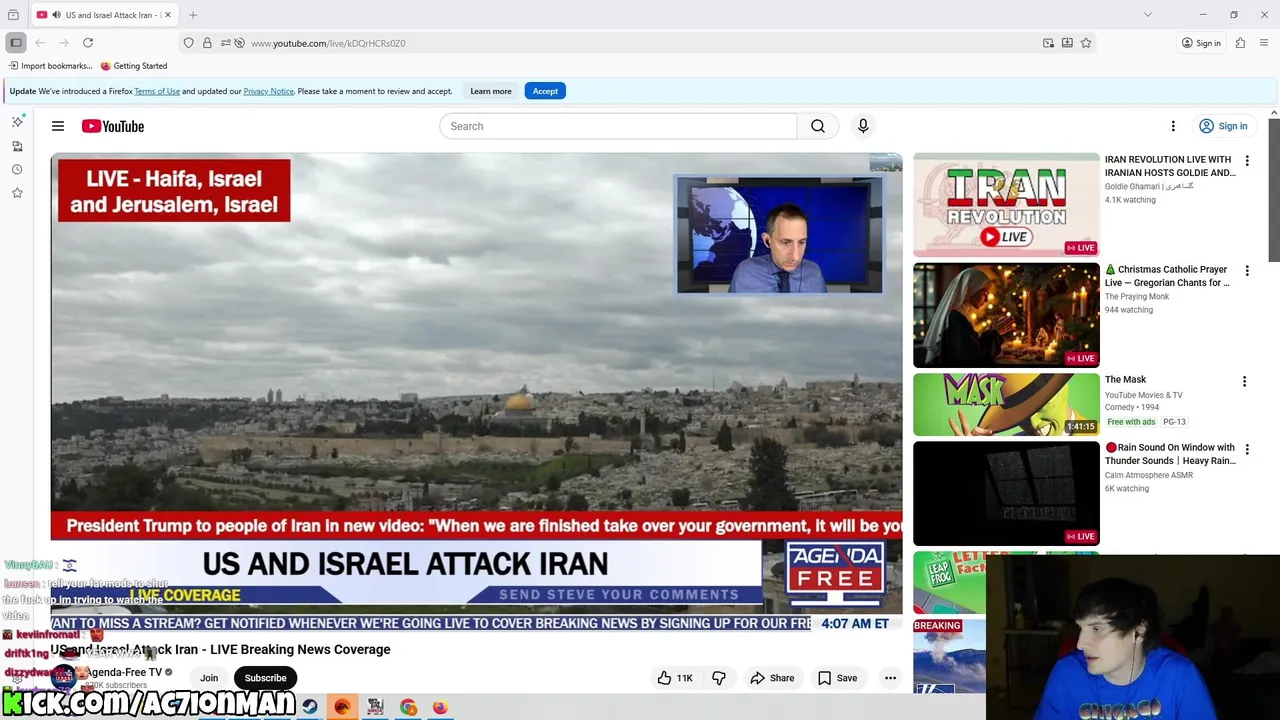Sign in to YouTube
1280x720 pixels.
coord(1223,126)
